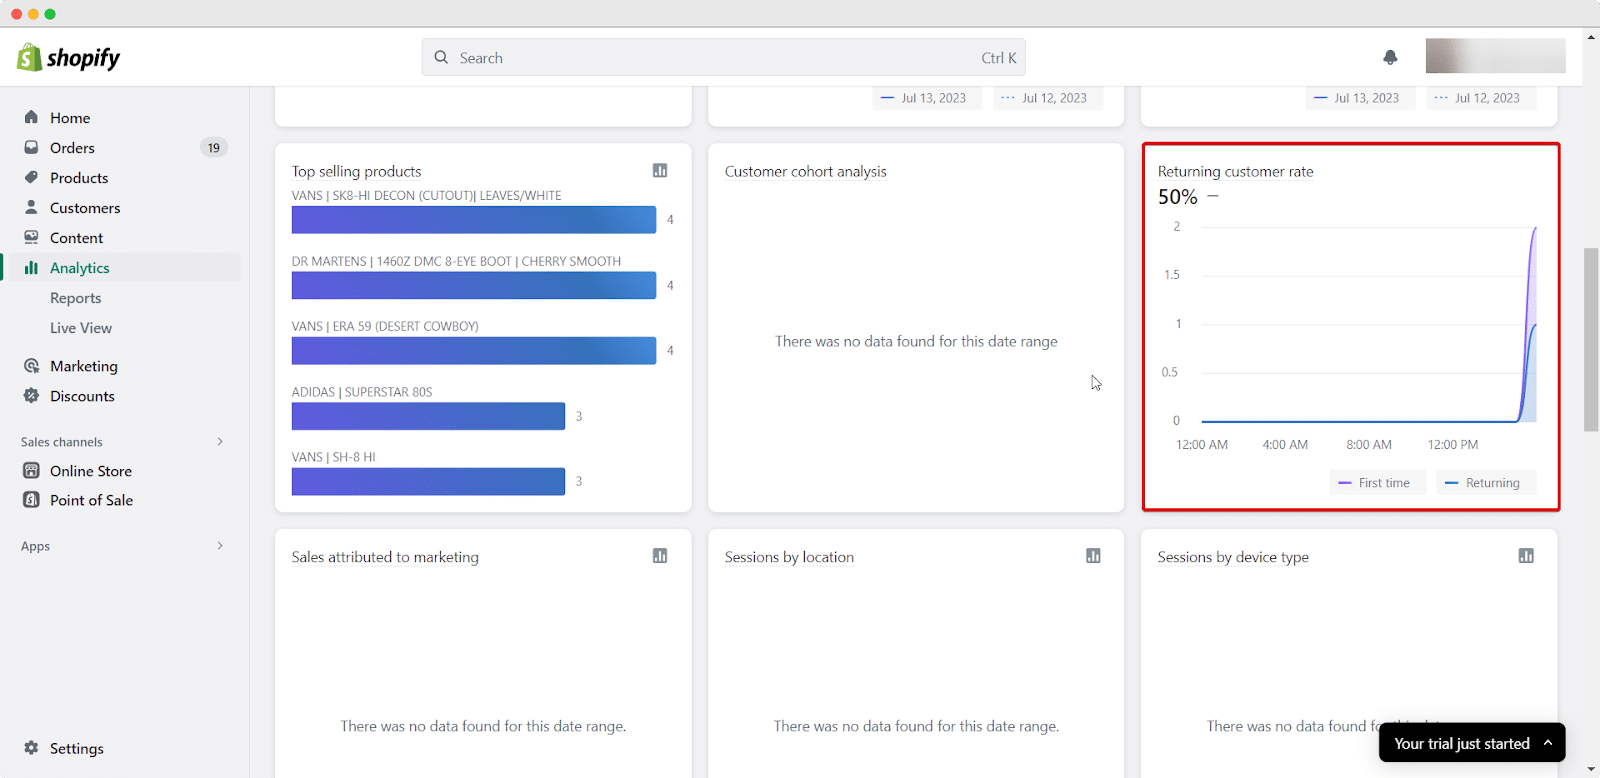Click the 12:00 PM axis label
The height and width of the screenshot is (778, 1600).
1453,444
